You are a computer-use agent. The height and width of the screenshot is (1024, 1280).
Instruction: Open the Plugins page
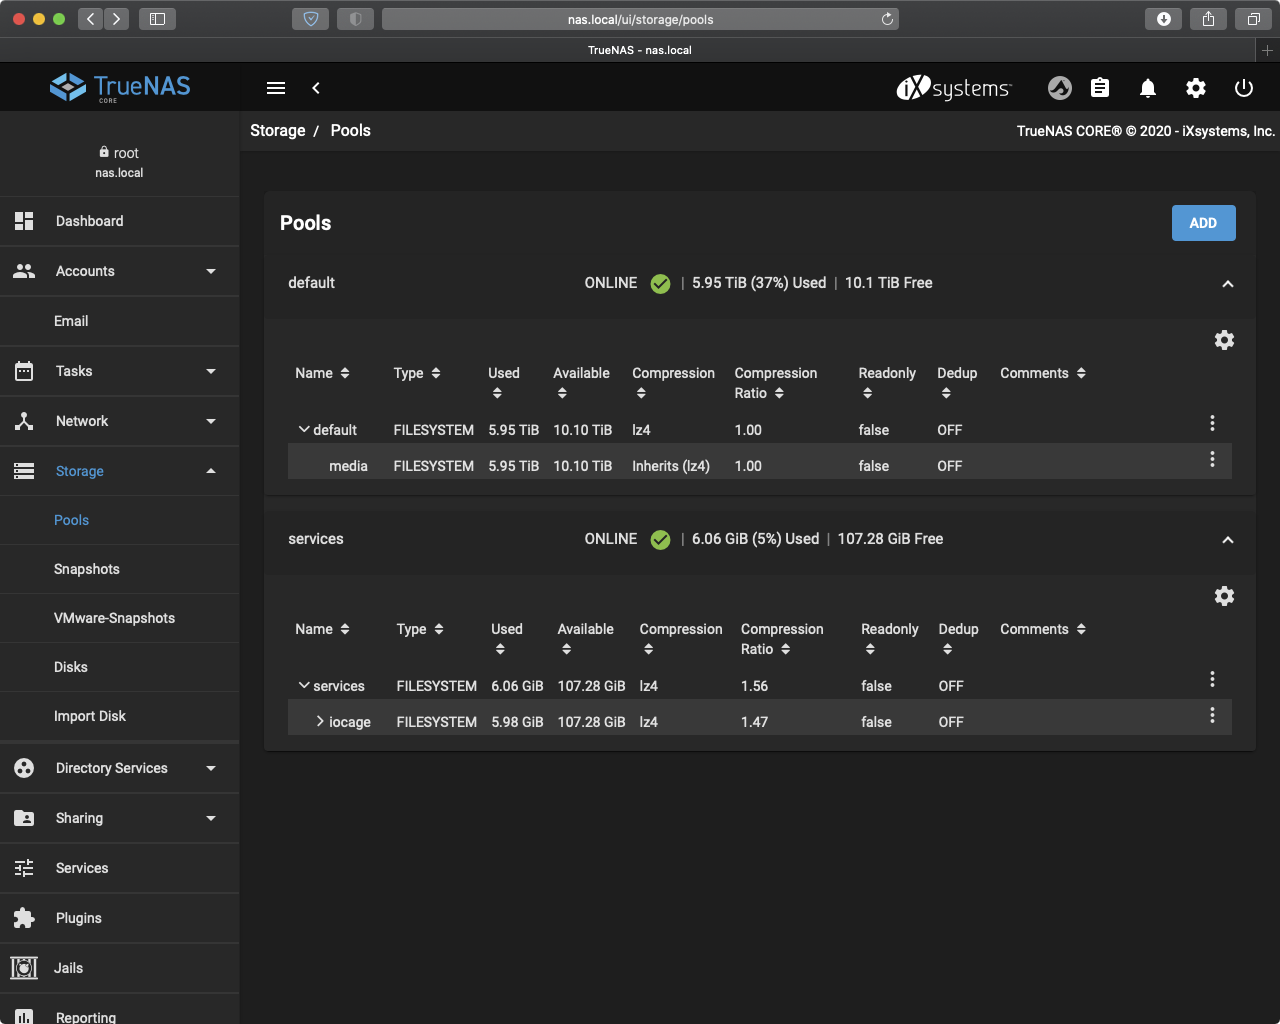point(120,918)
